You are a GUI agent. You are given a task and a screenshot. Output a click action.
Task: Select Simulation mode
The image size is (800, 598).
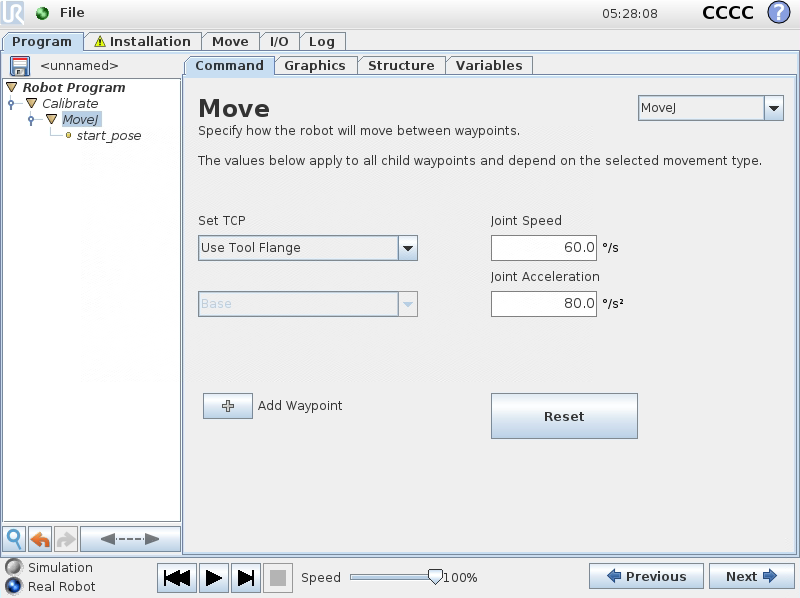pos(14,567)
